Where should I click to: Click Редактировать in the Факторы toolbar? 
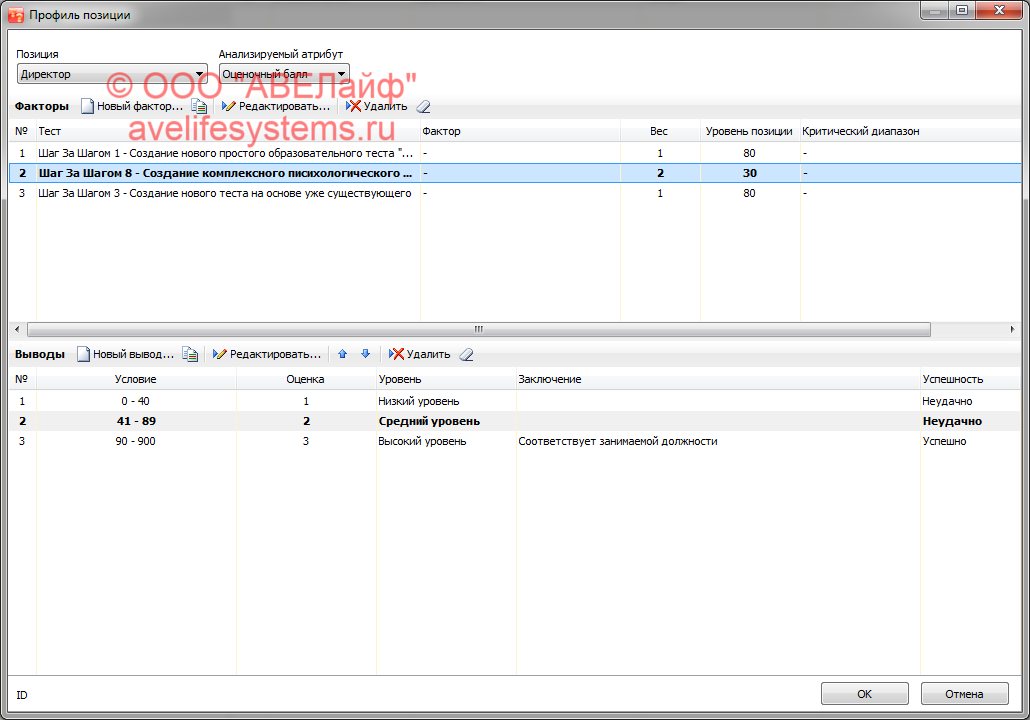click(x=276, y=106)
